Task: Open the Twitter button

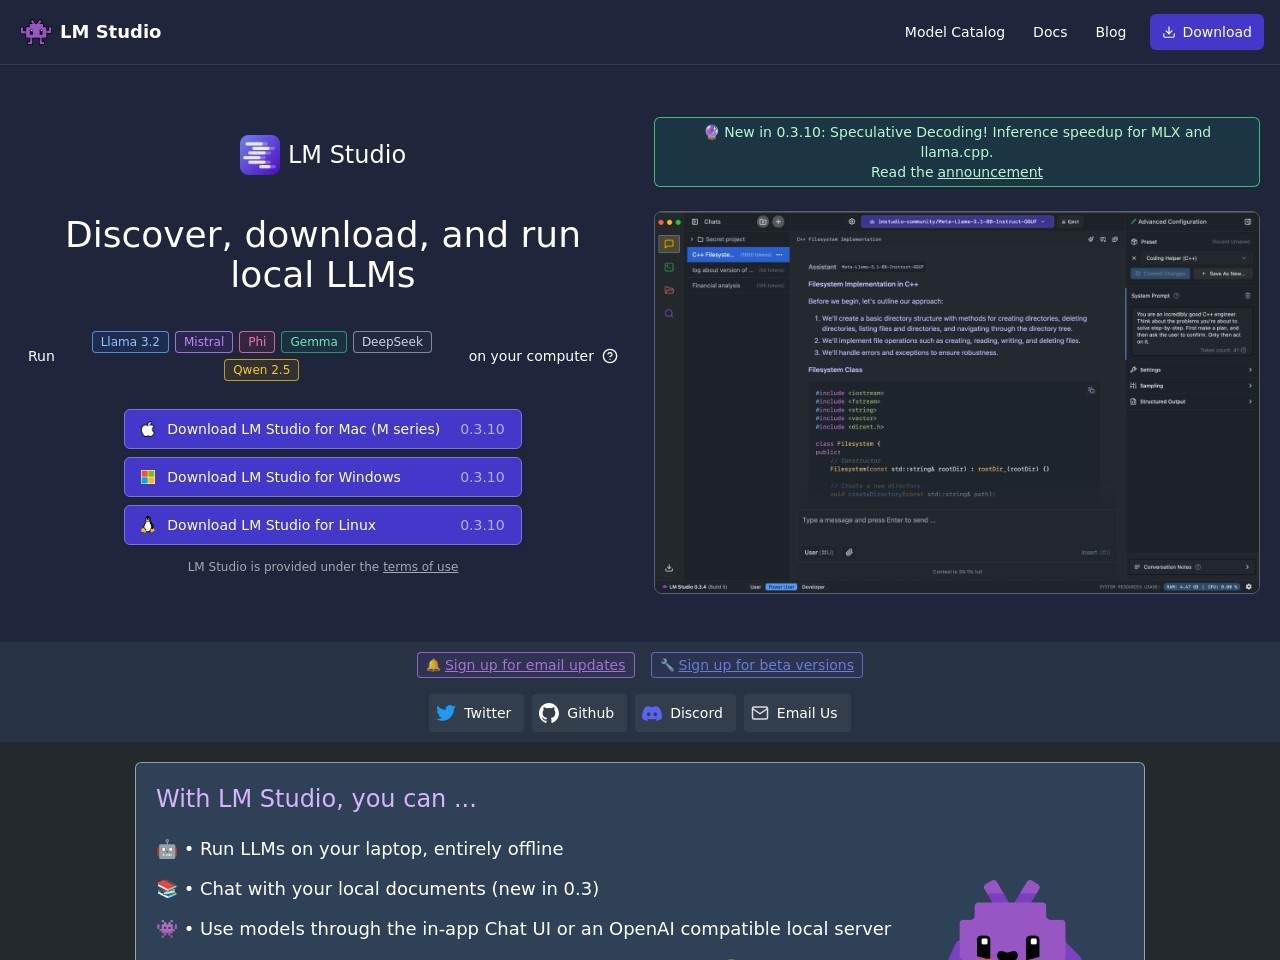Action: [x=476, y=713]
